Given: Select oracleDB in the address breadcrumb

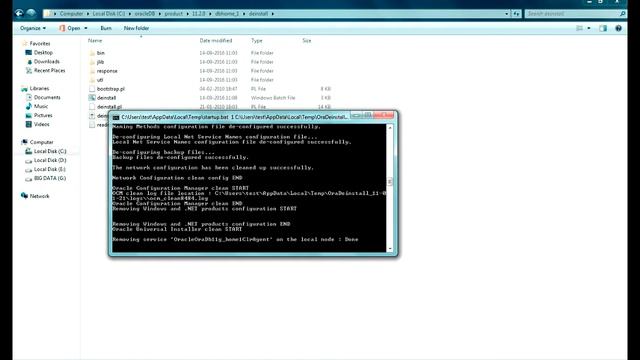Looking at the screenshot, I should tap(145, 14).
